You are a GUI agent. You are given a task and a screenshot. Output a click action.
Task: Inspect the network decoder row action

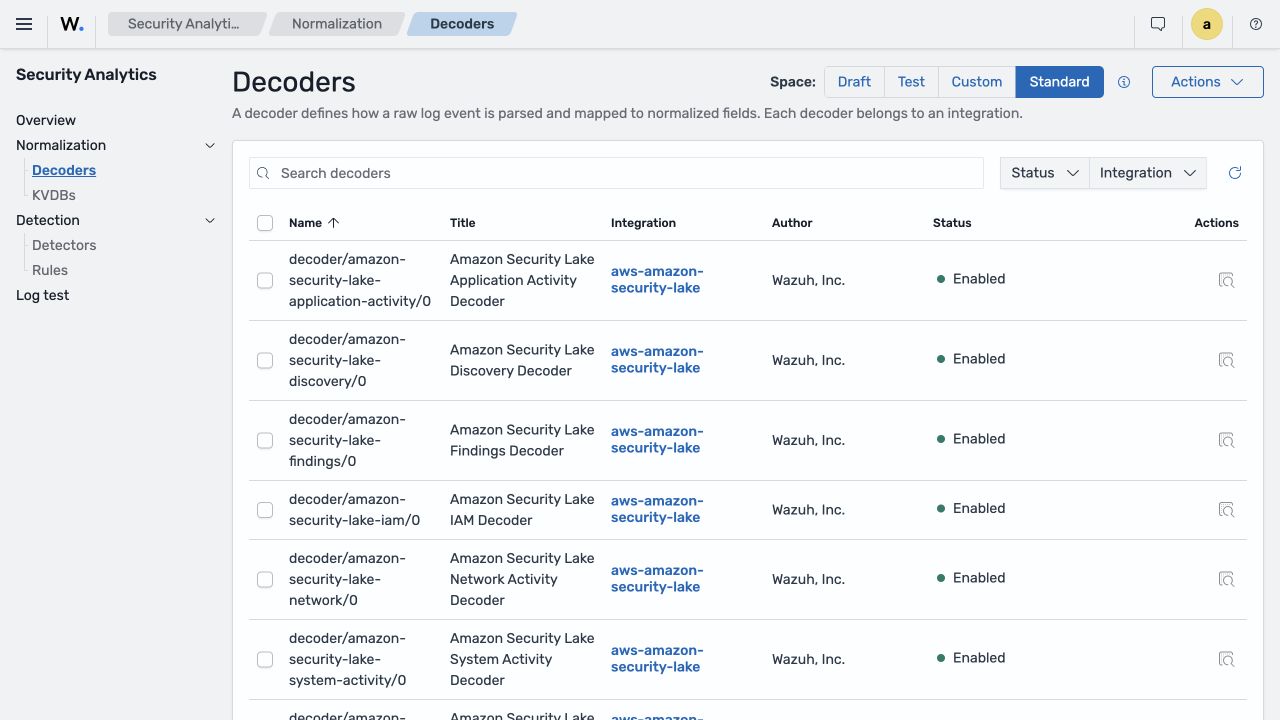click(x=1226, y=579)
